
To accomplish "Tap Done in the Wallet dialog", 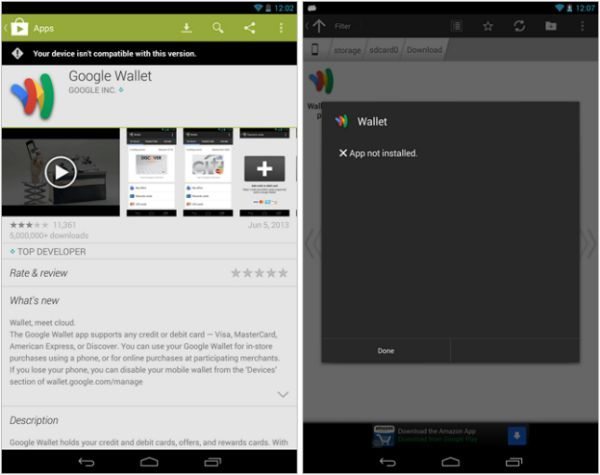I will coord(386,351).
